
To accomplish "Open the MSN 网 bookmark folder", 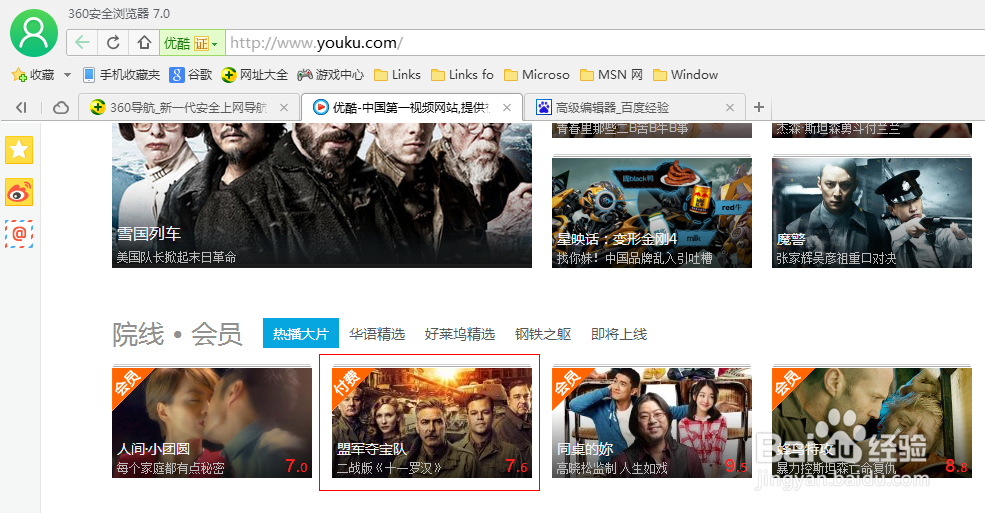I will (x=612, y=75).
